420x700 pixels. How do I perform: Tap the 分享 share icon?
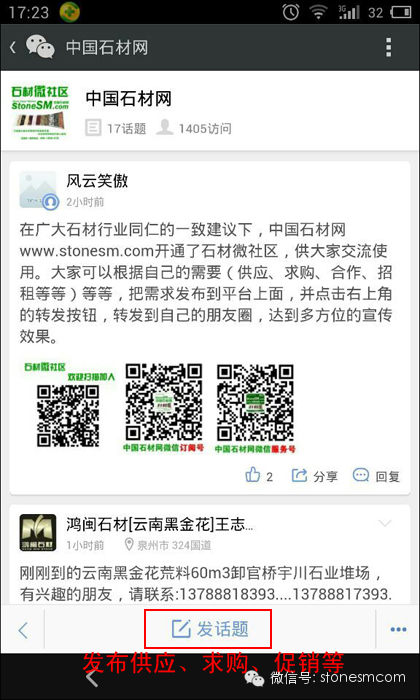tap(299, 475)
